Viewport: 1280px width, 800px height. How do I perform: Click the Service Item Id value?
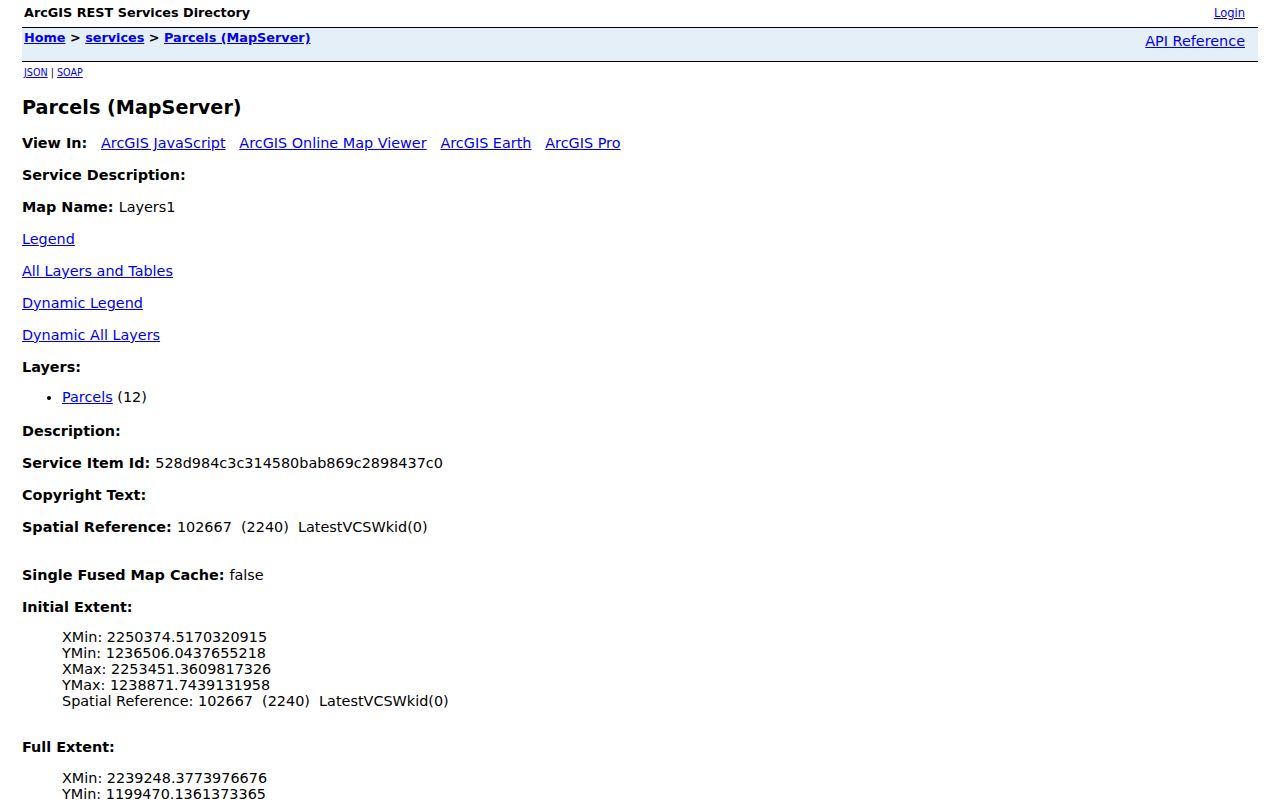(299, 463)
